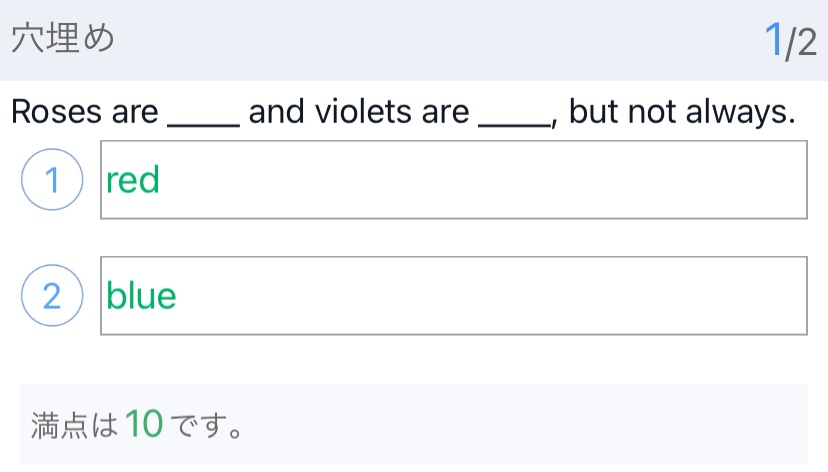Click the word Roses in the question
828x472 pixels.
coord(56,112)
